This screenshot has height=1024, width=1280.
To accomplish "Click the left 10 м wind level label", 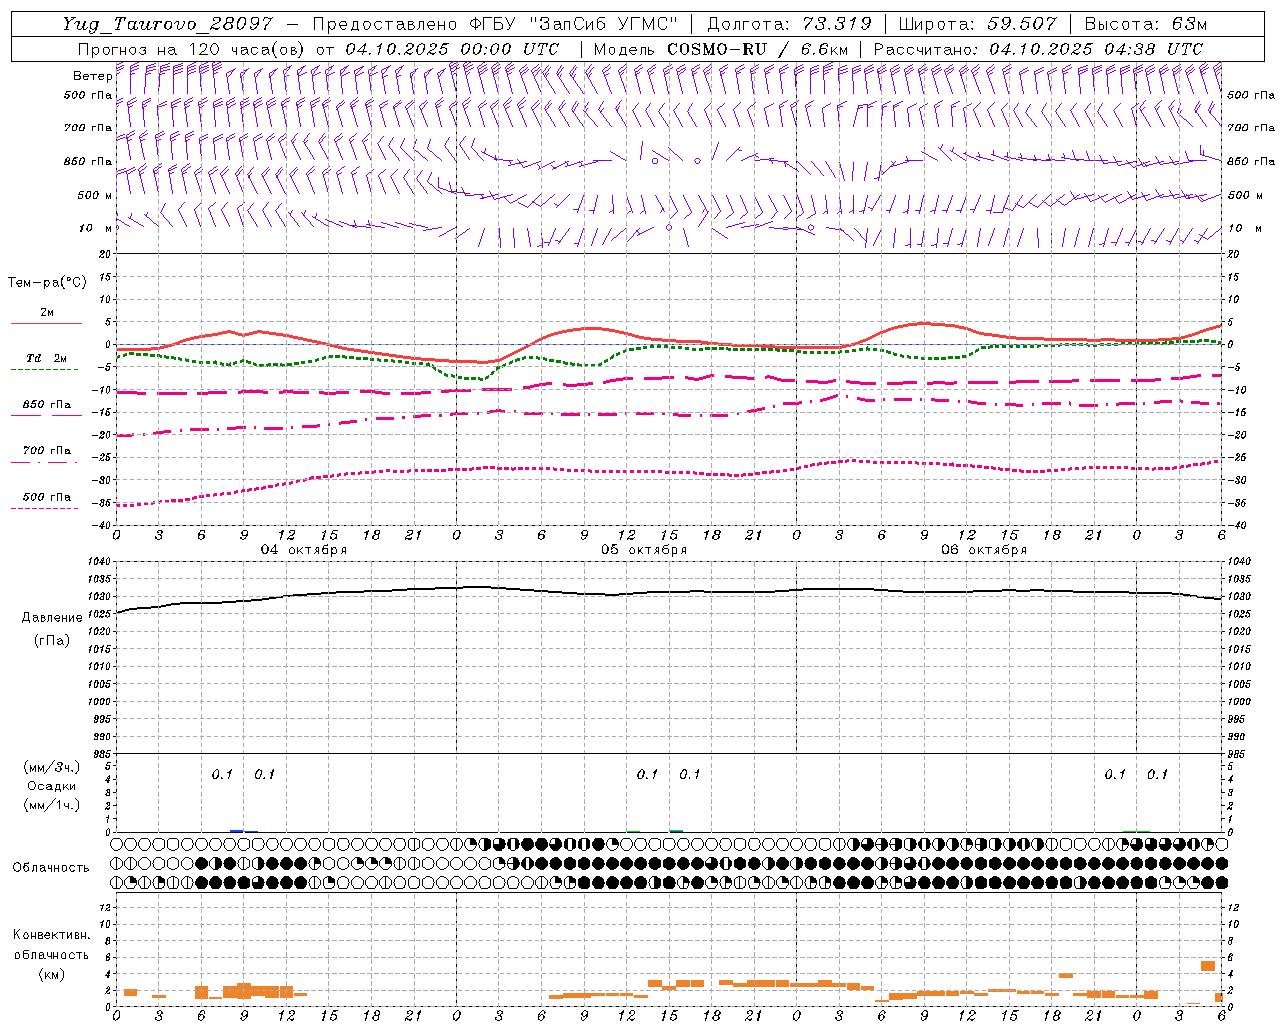I will point(97,228).
